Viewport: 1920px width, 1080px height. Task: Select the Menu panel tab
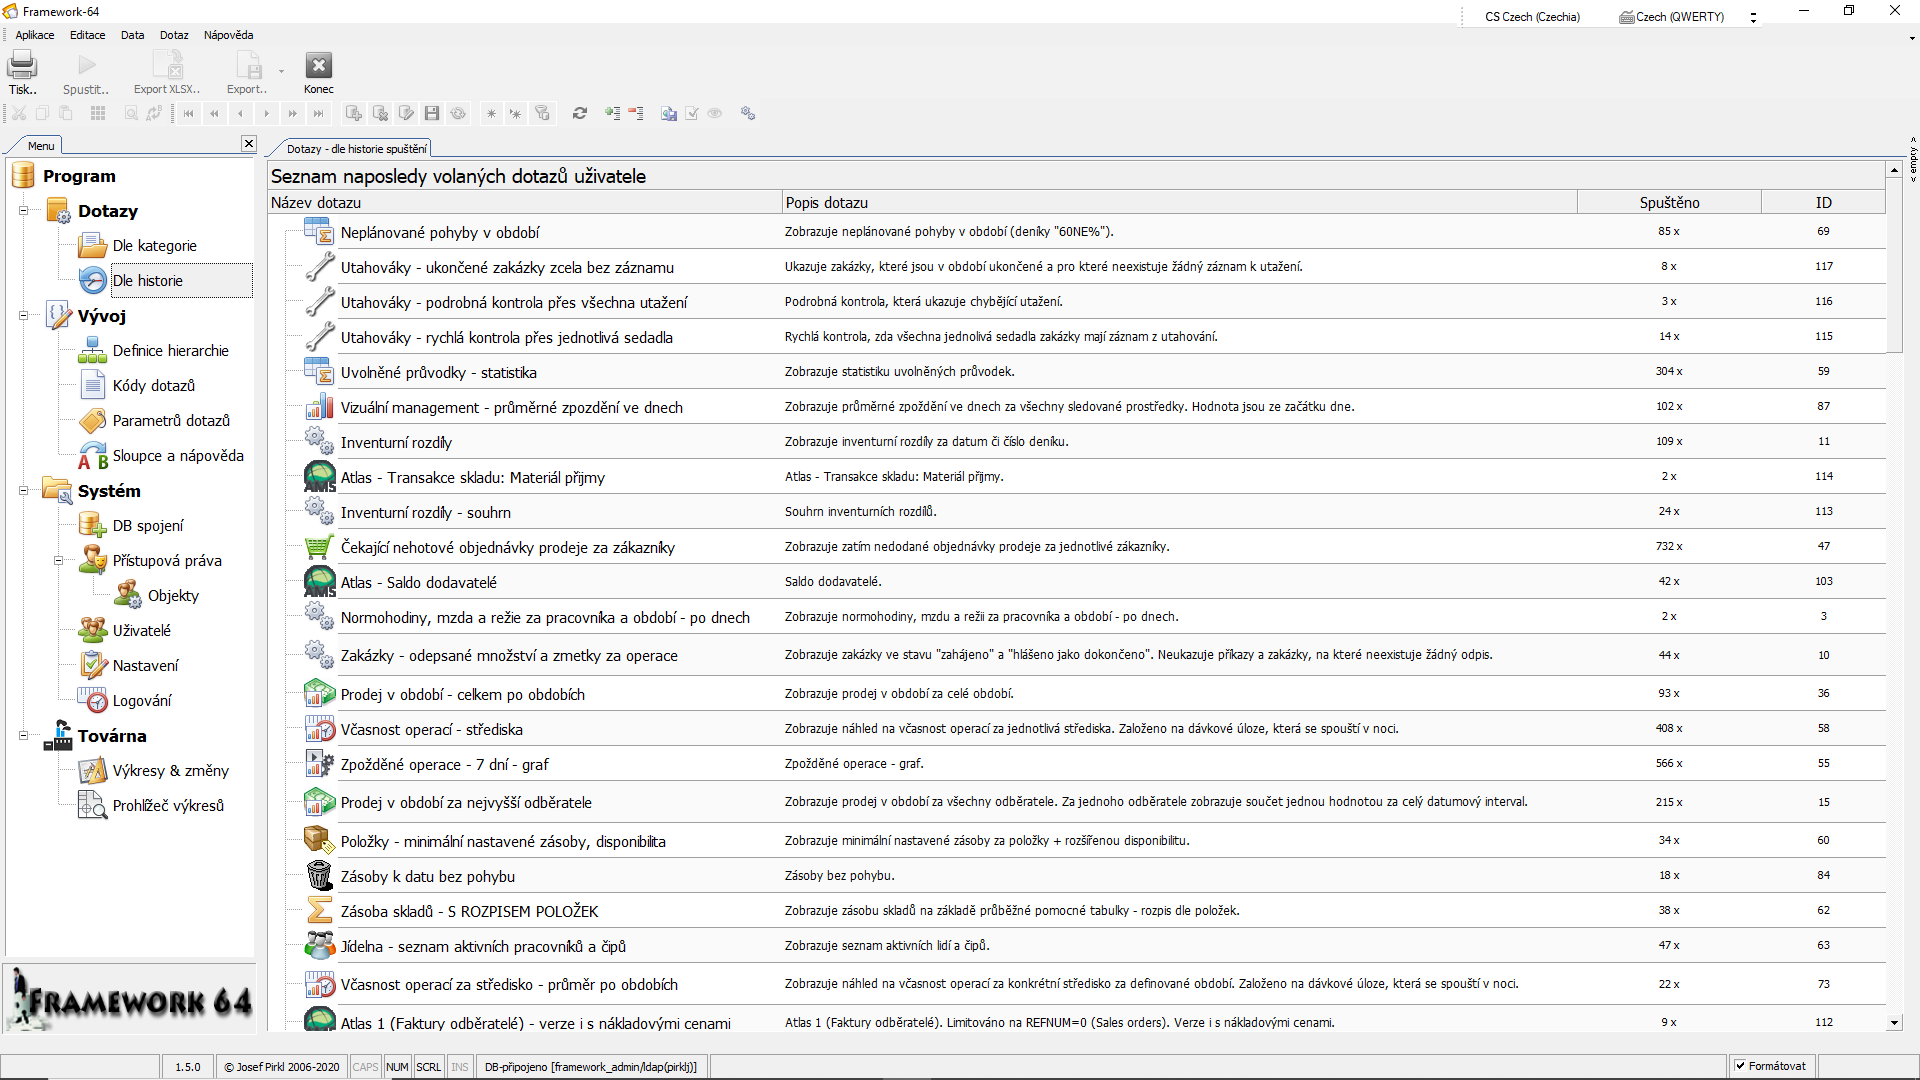(x=41, y=146)
